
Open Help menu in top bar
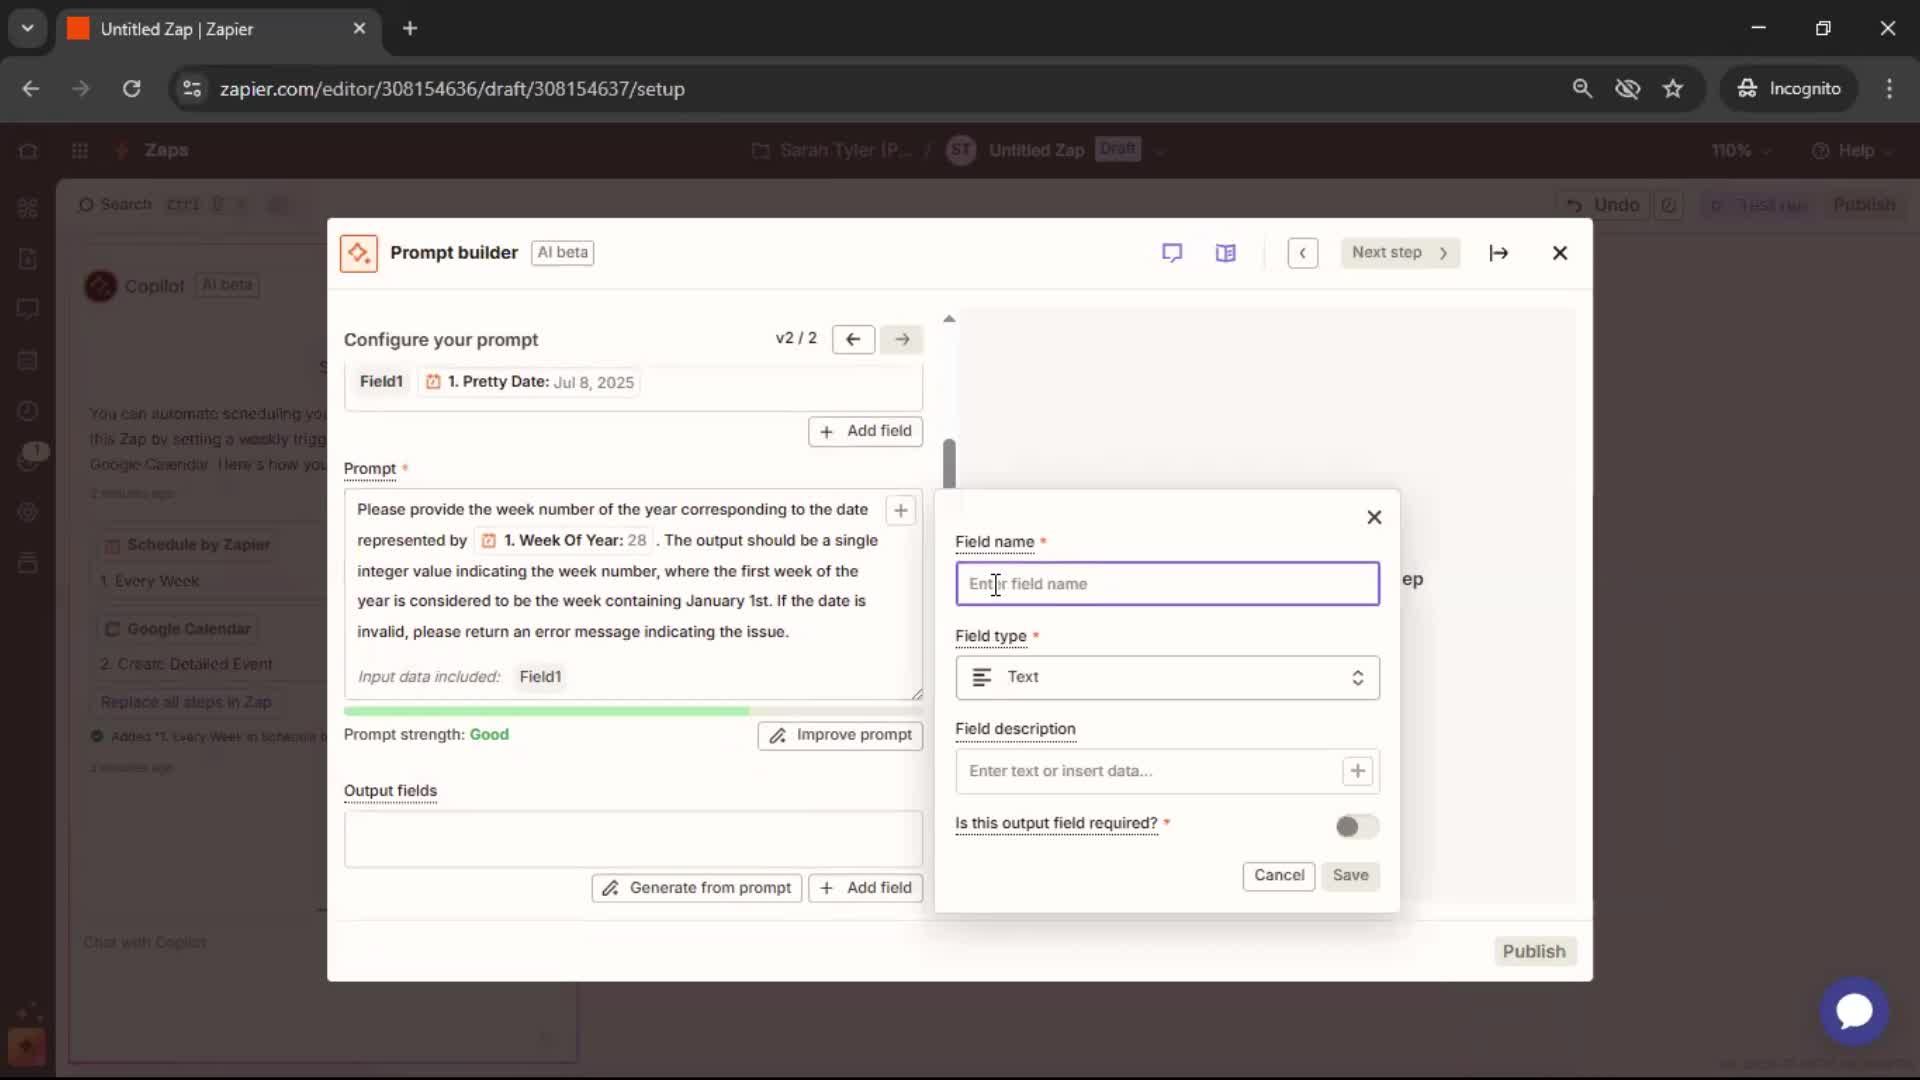click(x=1853, y=151)
